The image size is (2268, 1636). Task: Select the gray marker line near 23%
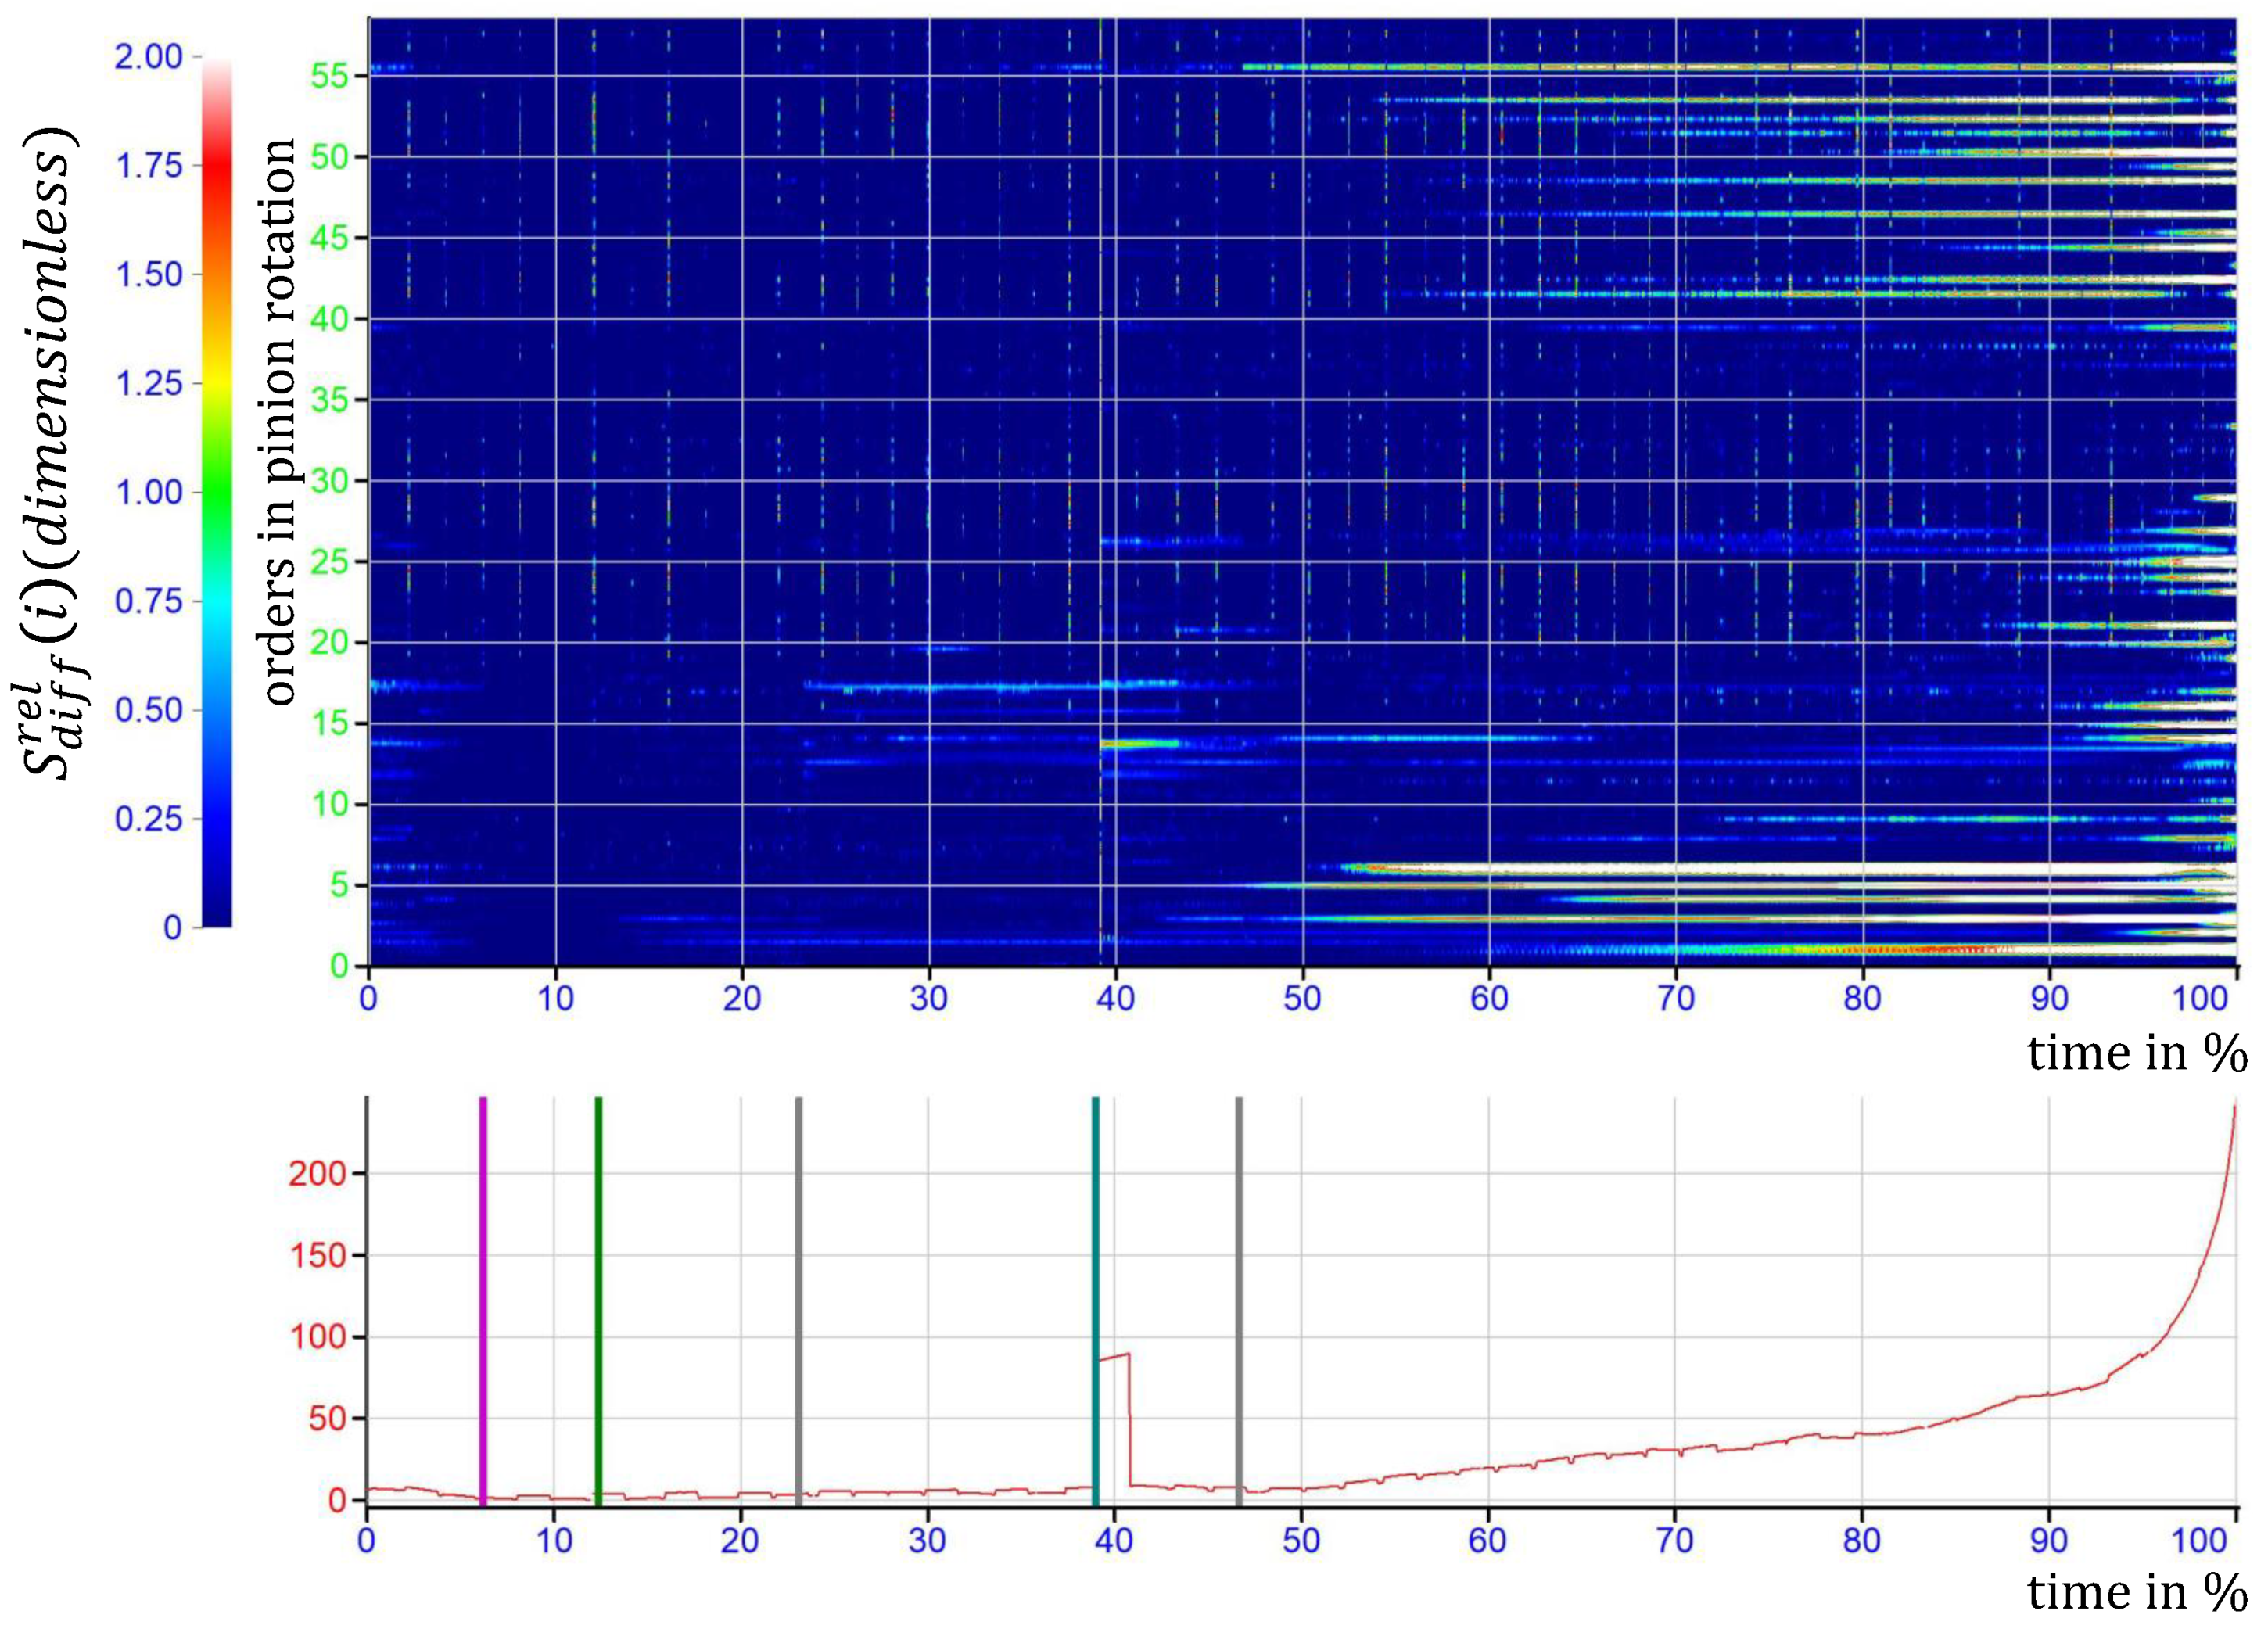click(x=798, y=1301)
